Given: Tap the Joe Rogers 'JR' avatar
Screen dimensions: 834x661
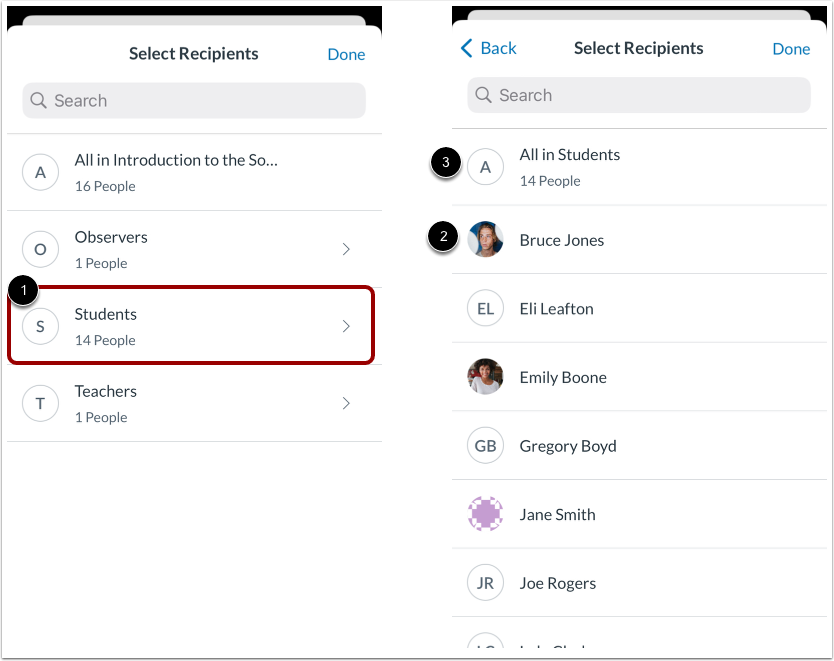Looking at the screenshot, I should tap(485, 583).
